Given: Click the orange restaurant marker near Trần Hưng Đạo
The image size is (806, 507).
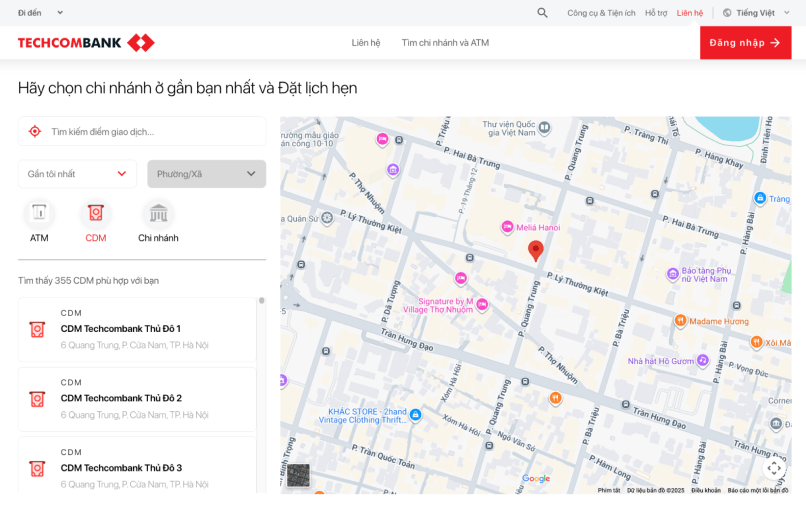Looking at the screenshot, I should (x=555, y=397).
